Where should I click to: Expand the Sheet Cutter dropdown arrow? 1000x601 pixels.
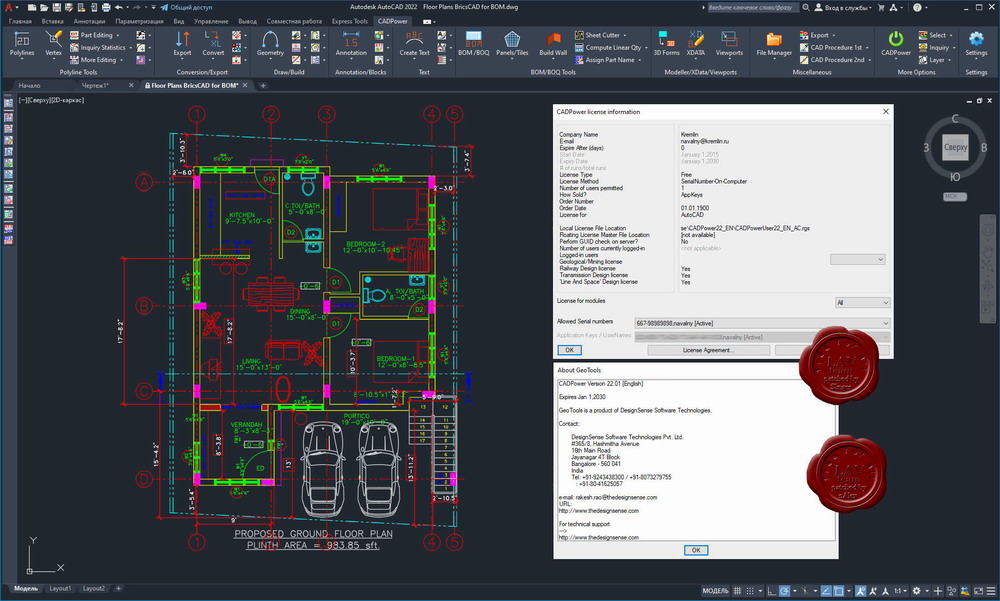[x=624, y=36]
